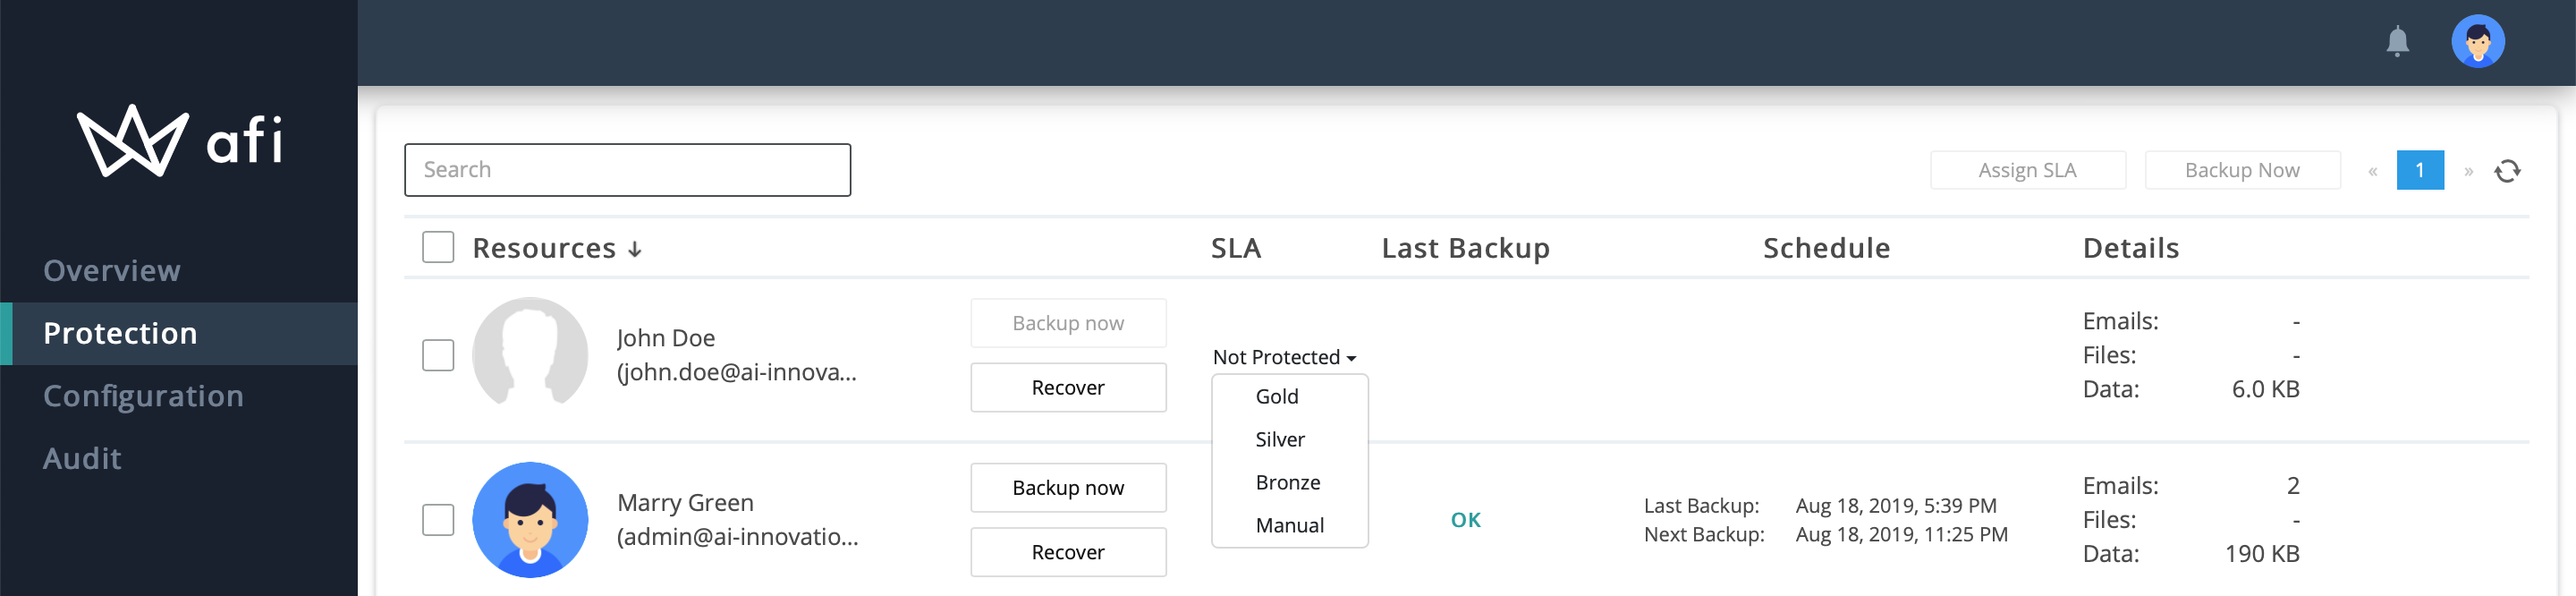Image resolution: width=2576 pixels, height=596 pixels.
Task: Click the Schedule column header
Action: [1826, 248]
